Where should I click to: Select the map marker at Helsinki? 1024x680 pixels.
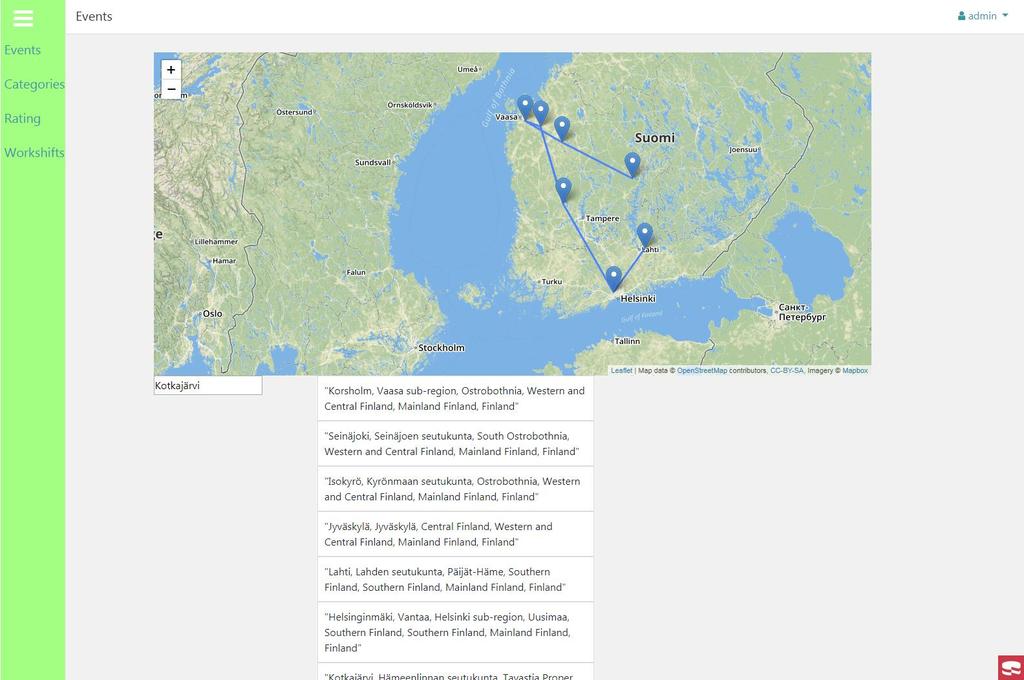[x=613, y=278]
